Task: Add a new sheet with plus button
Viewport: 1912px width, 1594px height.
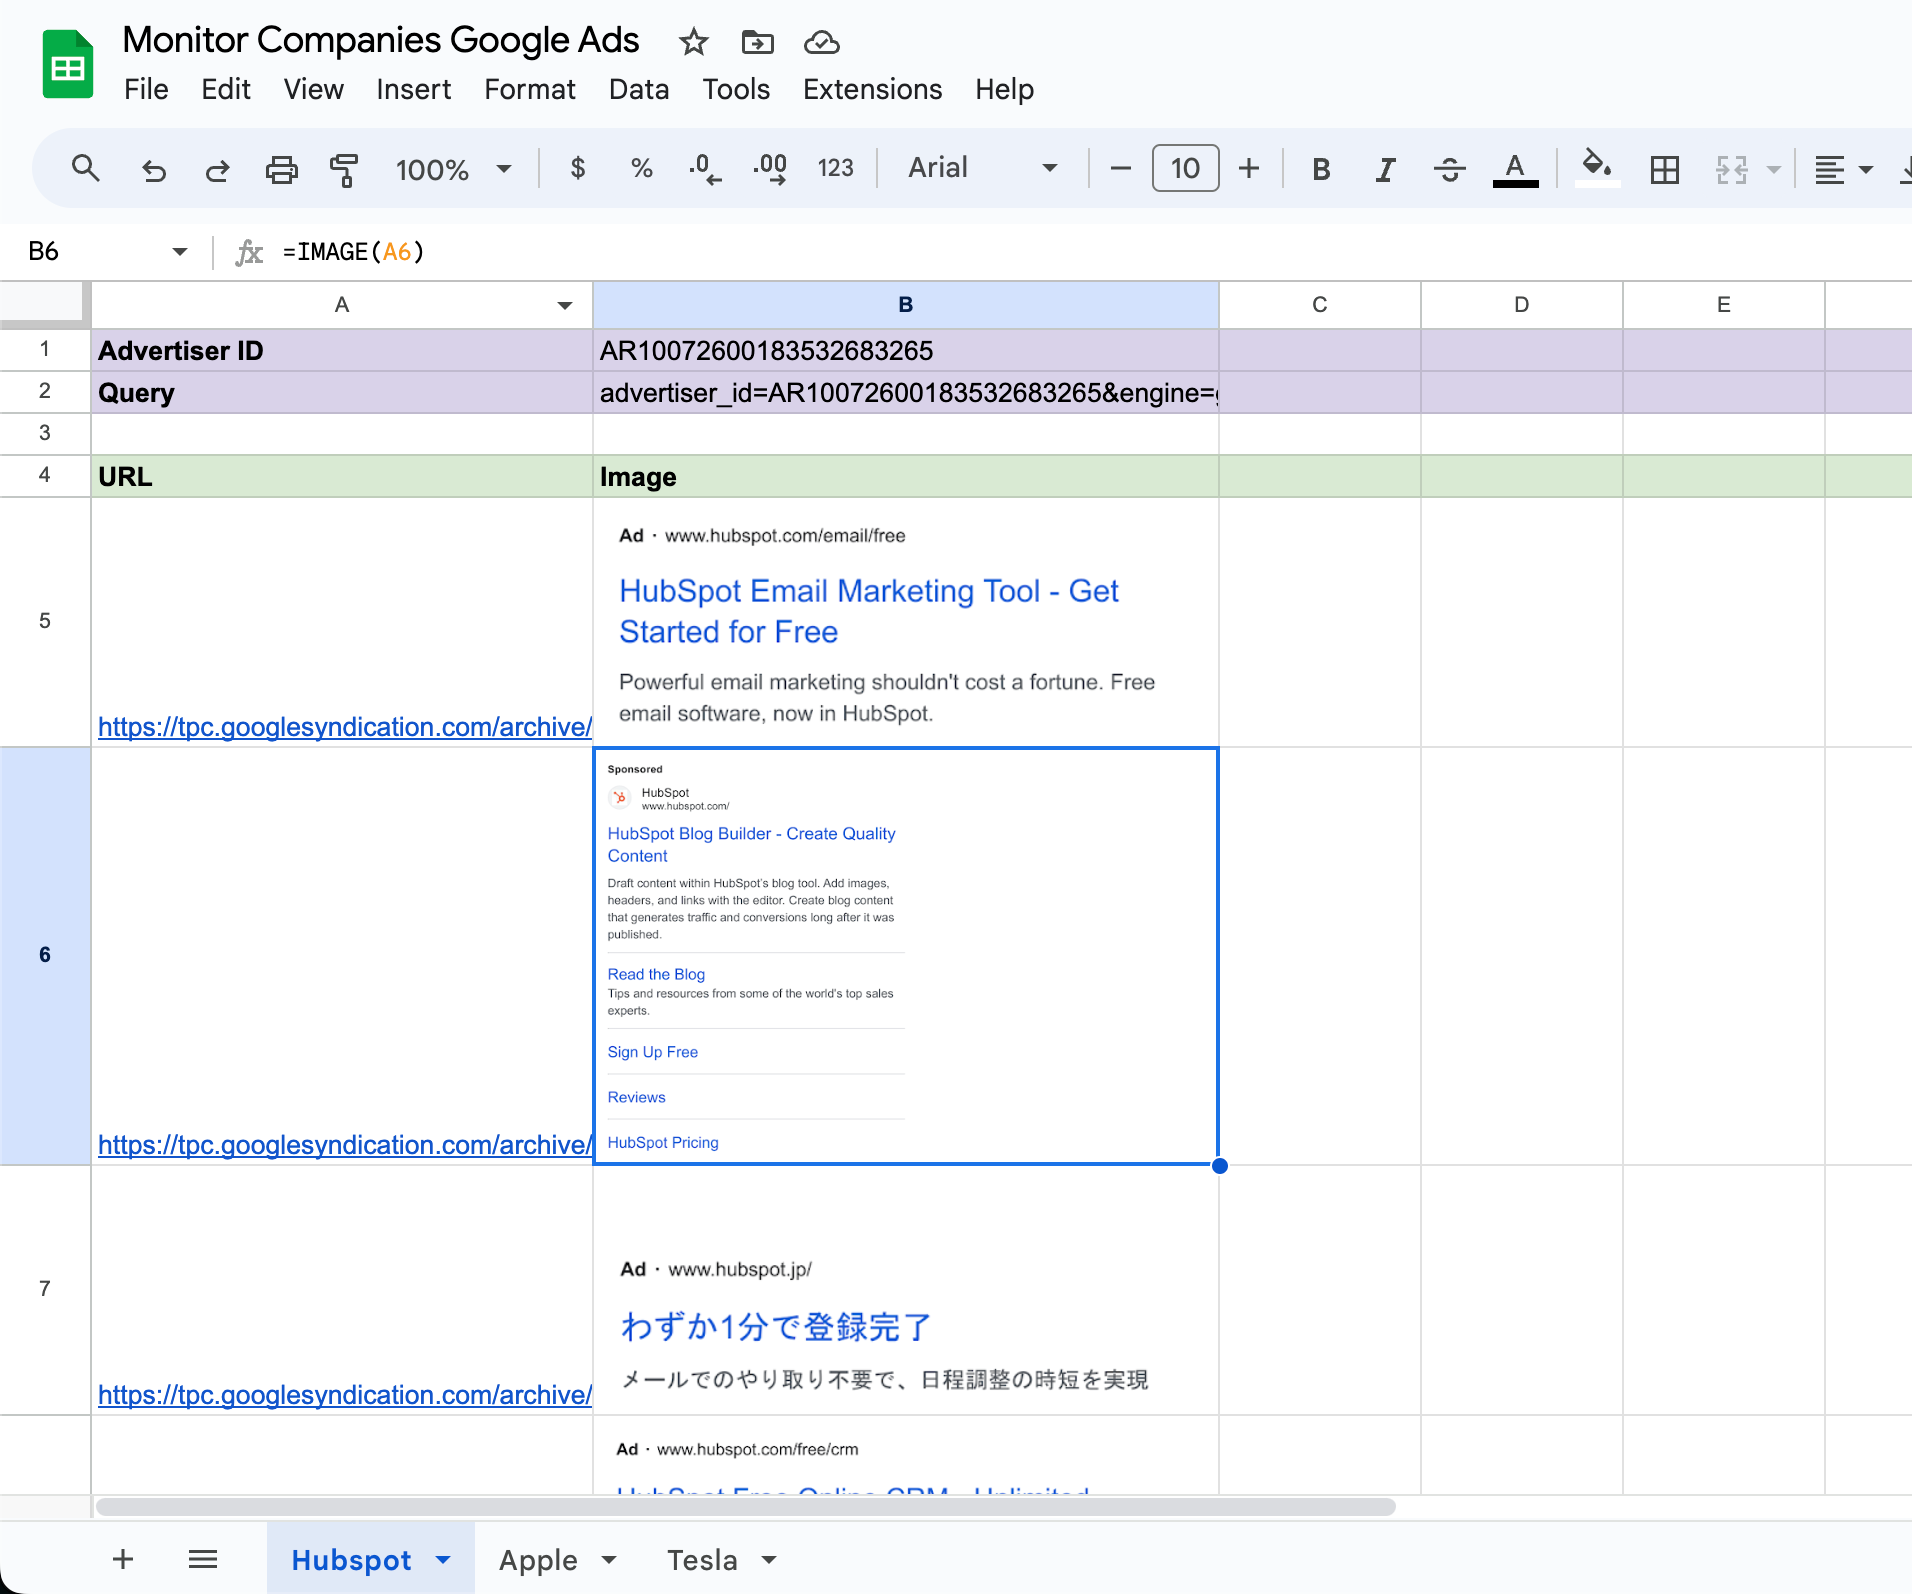Action: [123, 1559]
